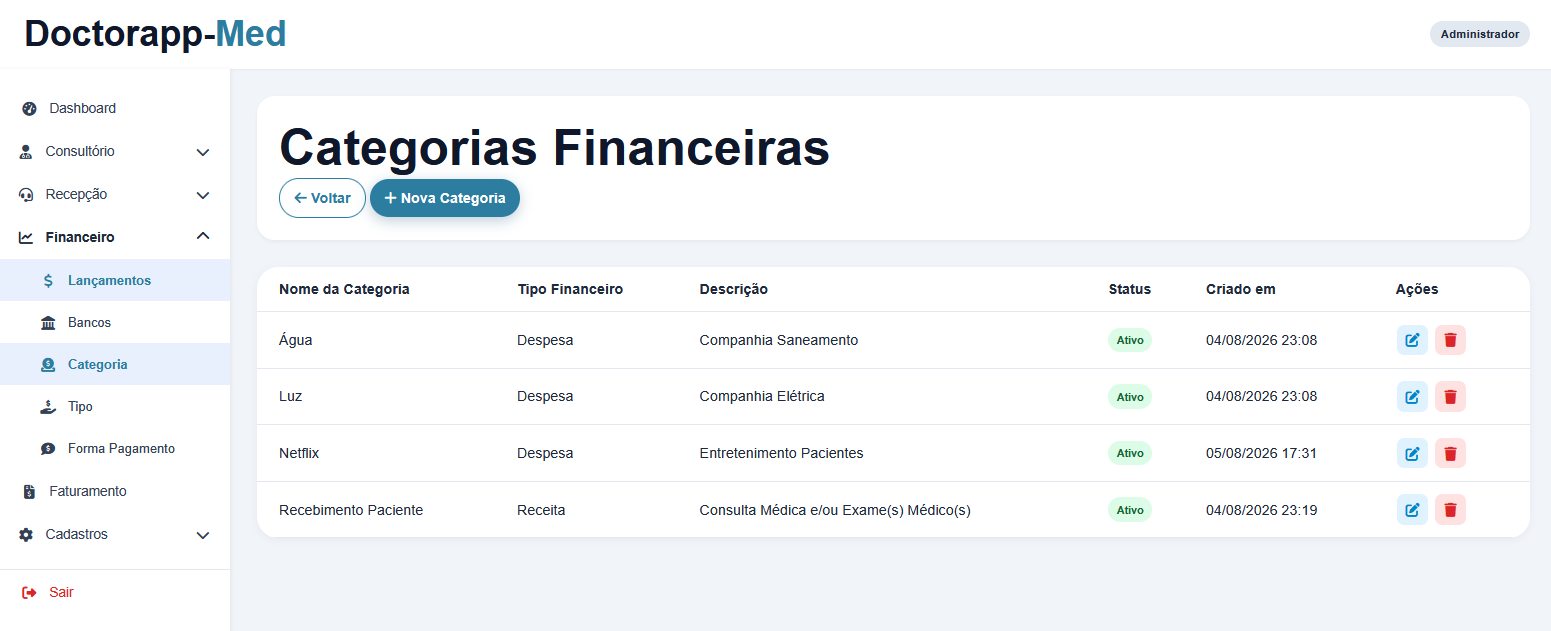Click the Entretenimento Pacientes description cell
1551x631 pixels.
pos(781,453)
